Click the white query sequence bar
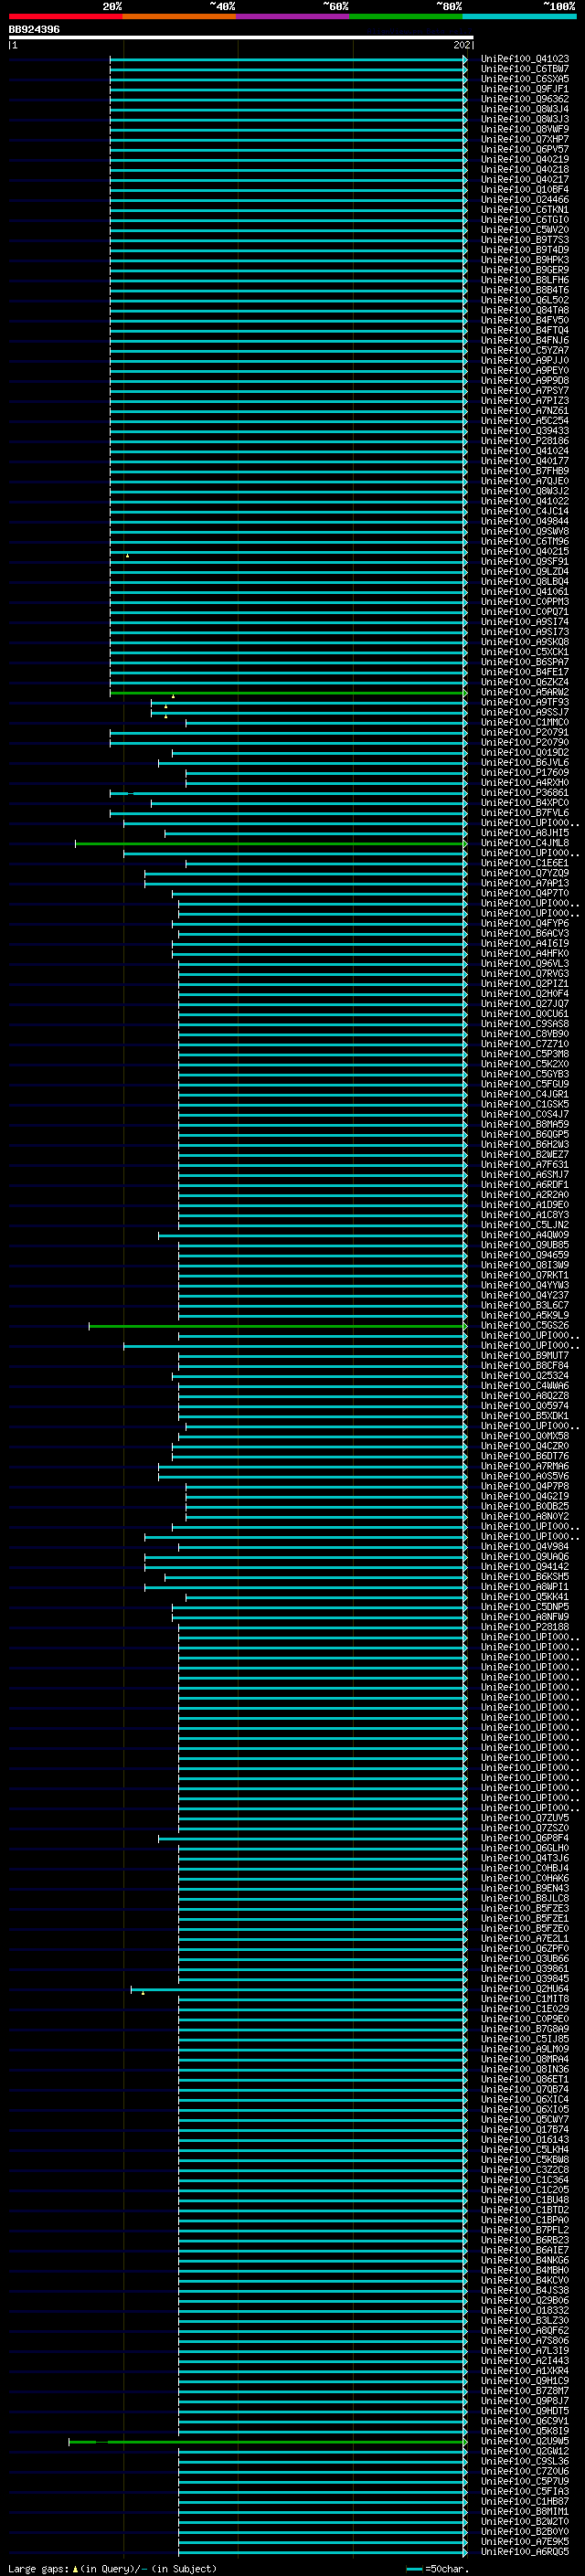 (241, 38)
